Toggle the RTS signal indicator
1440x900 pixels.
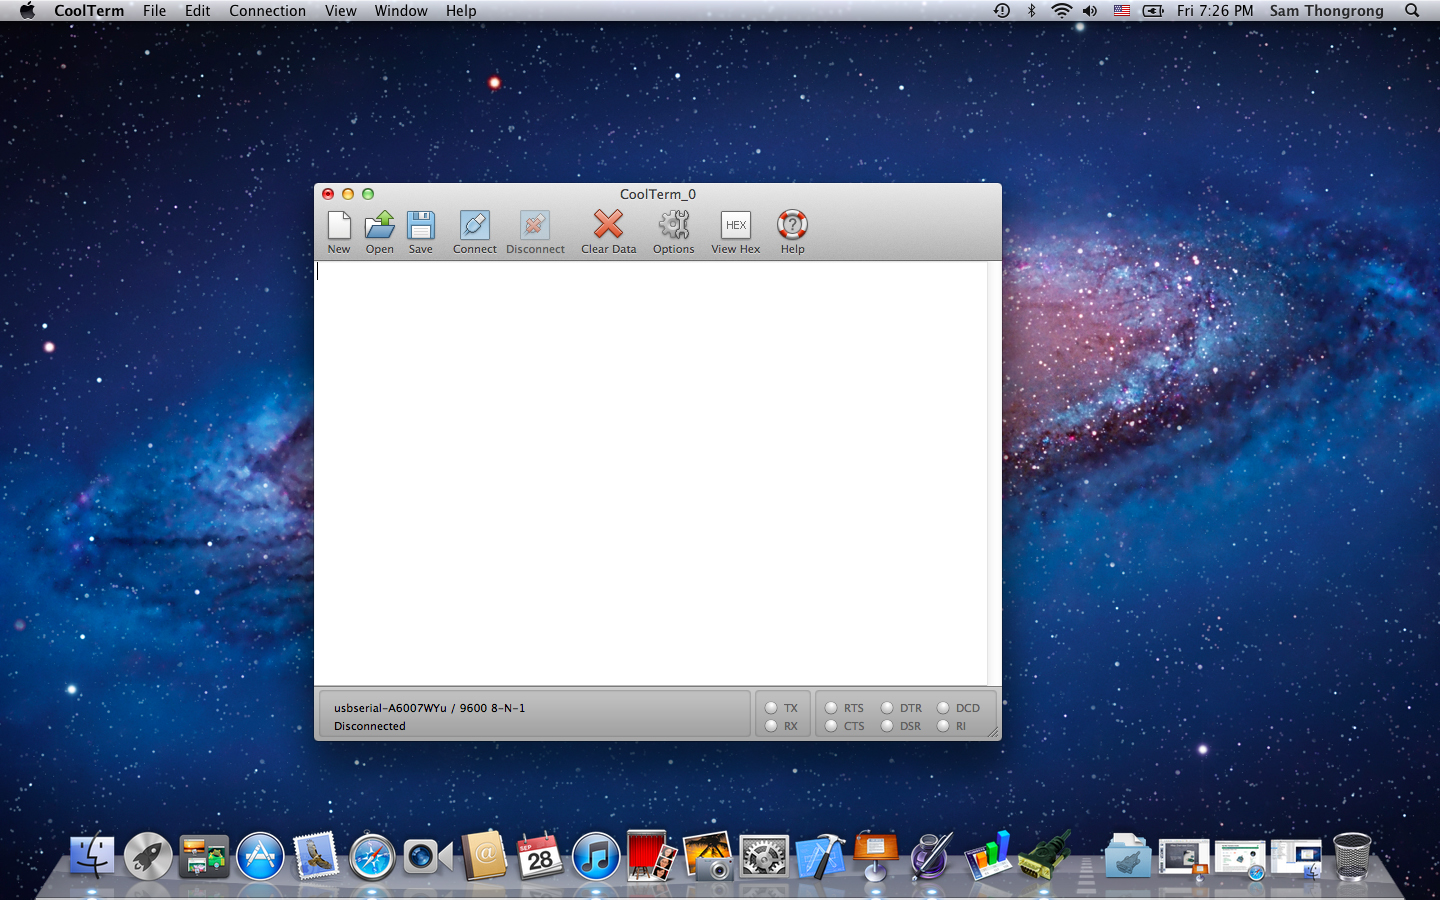pos(831,708)
